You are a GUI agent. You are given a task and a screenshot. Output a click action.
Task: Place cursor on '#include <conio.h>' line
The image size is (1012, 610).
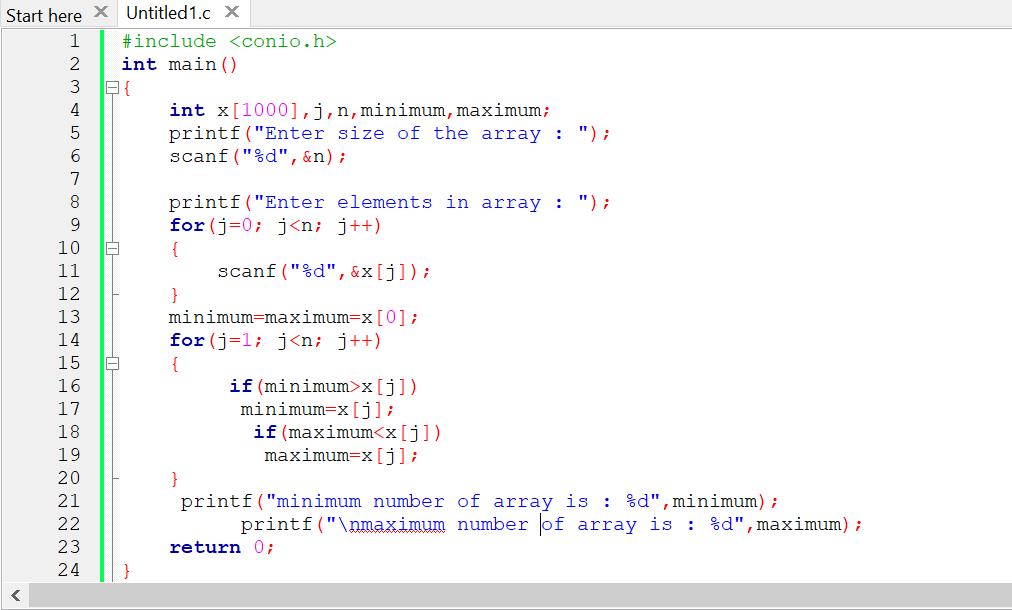tap(229, 41)
